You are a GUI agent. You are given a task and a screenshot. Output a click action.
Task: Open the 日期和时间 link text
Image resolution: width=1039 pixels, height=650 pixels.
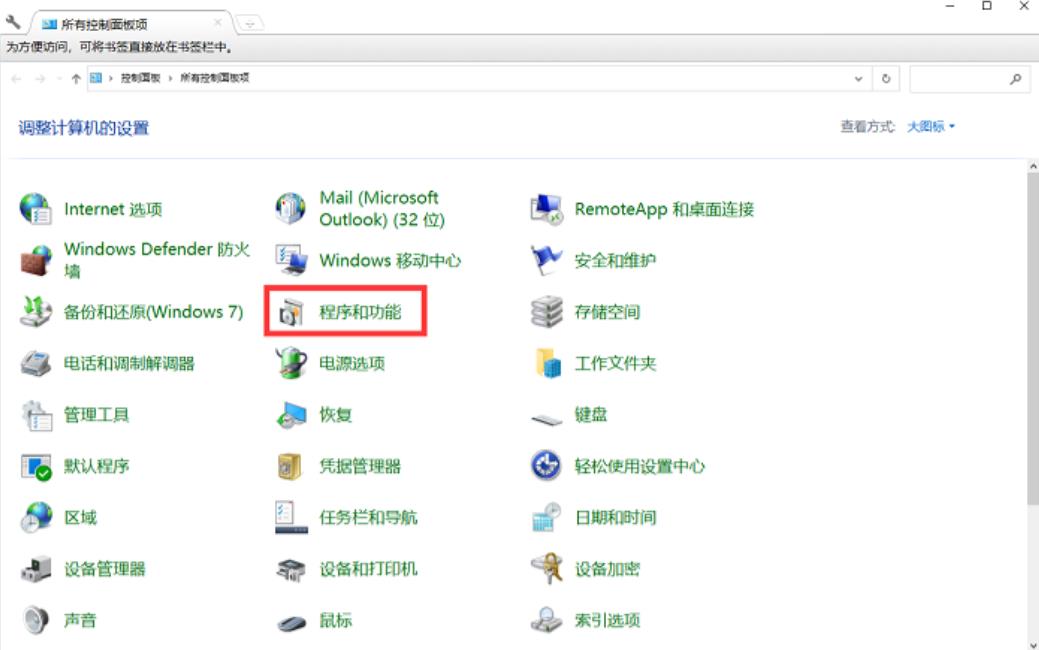pyautogui.click(x=616, y=517)
